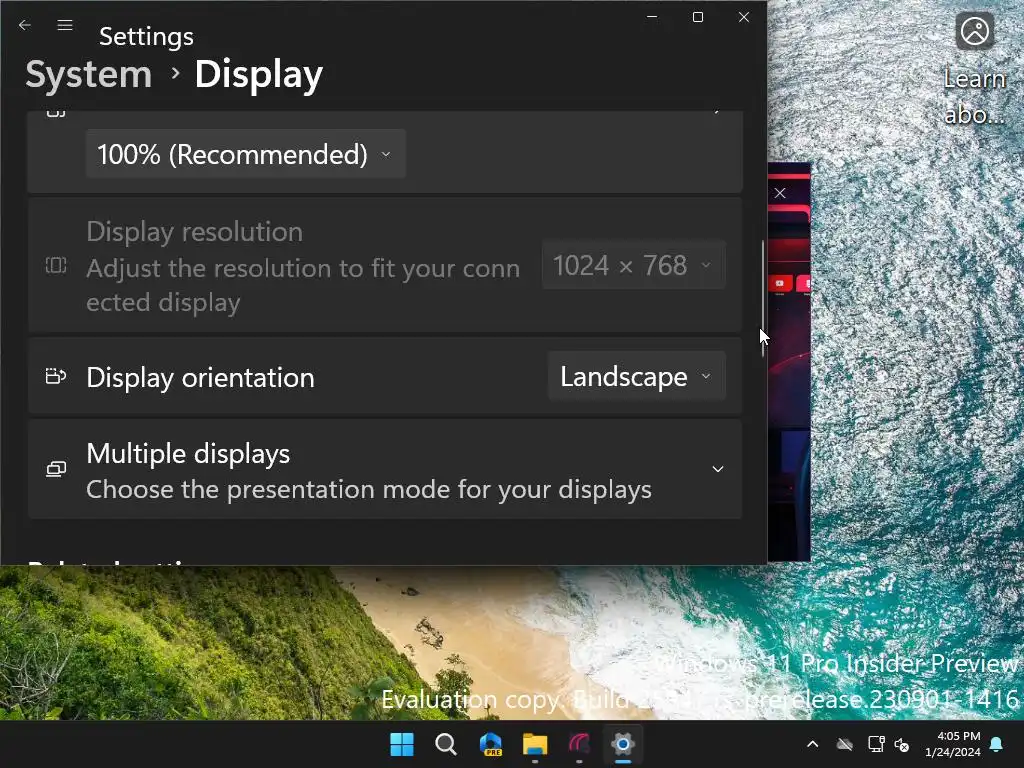Go back using the Settings back arrow
Viewport: 1024px width, 768px height.
click(x=25, y=25)
